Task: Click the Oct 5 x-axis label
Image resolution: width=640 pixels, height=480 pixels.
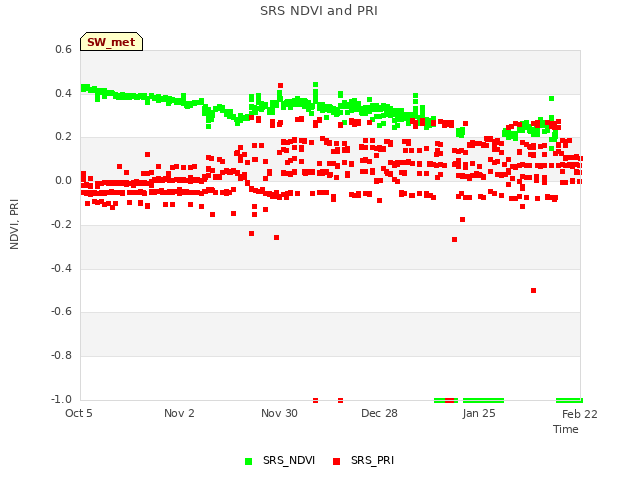Action: point(79,413)
